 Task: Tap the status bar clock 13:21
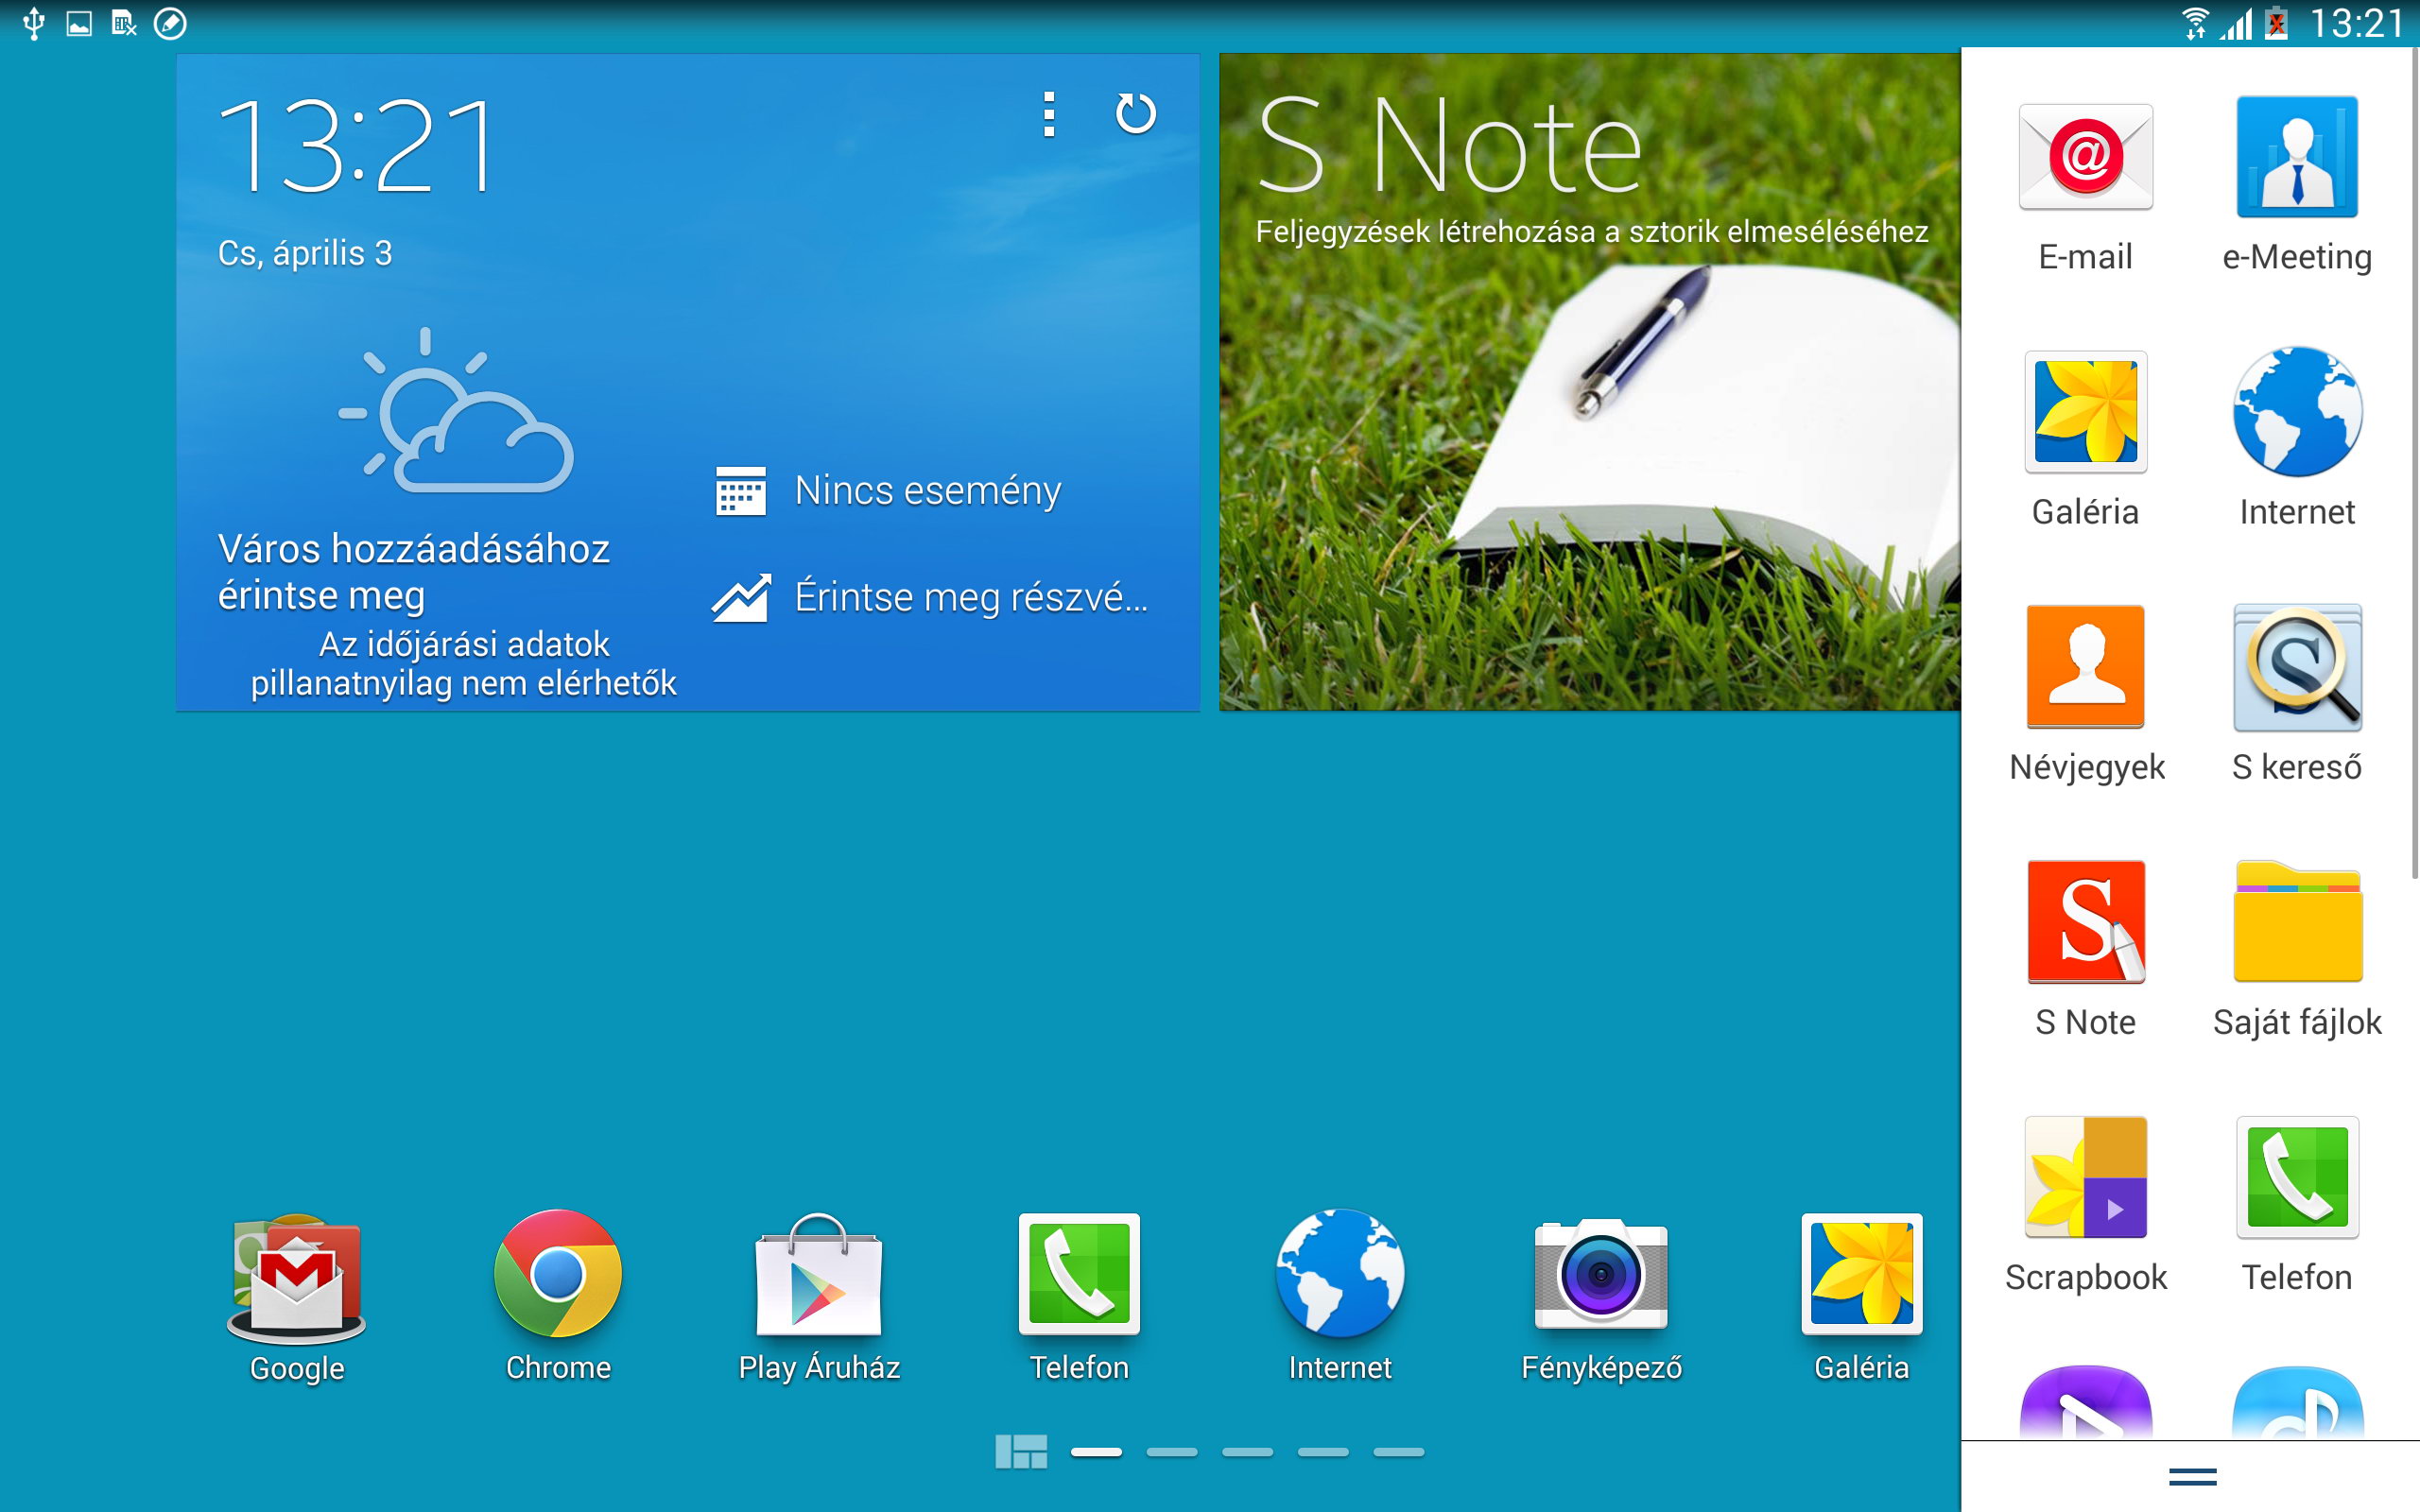[2356, 23]
